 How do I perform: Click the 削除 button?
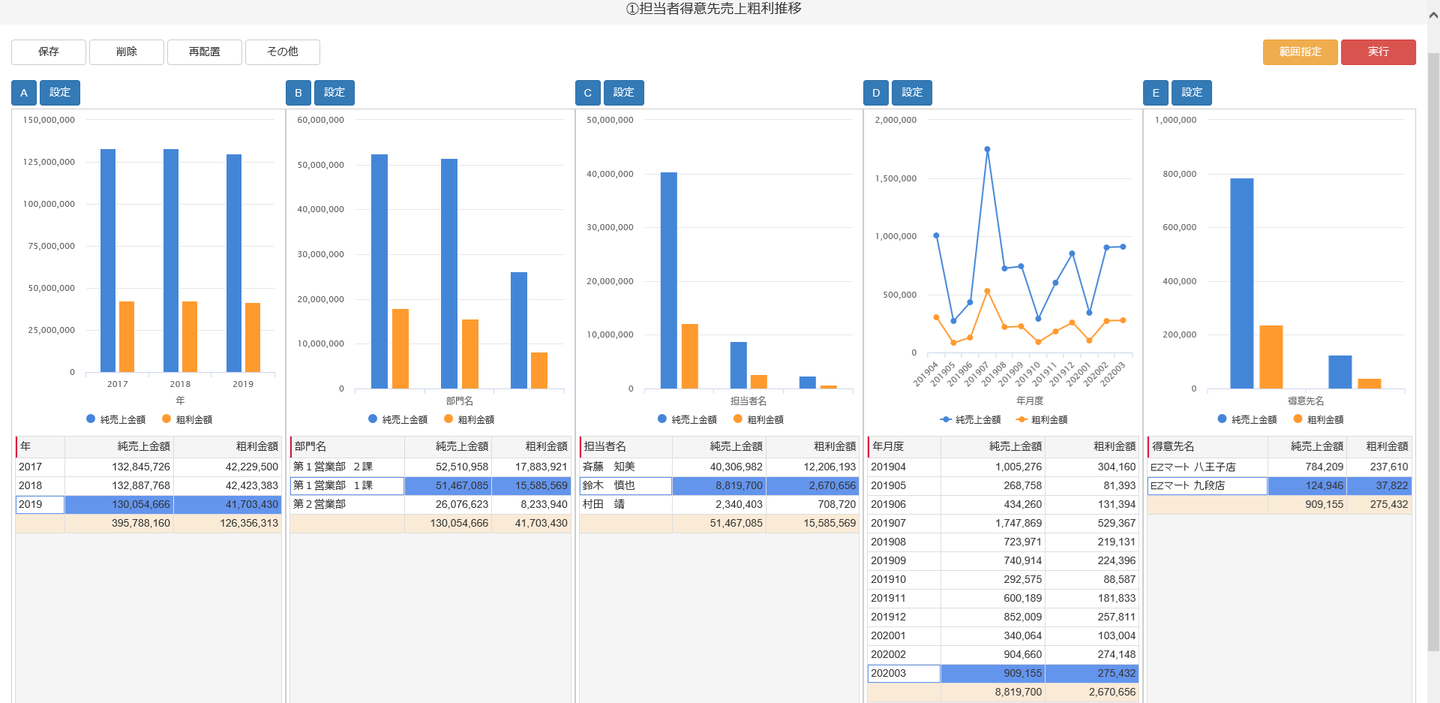(x=126, y=52)
